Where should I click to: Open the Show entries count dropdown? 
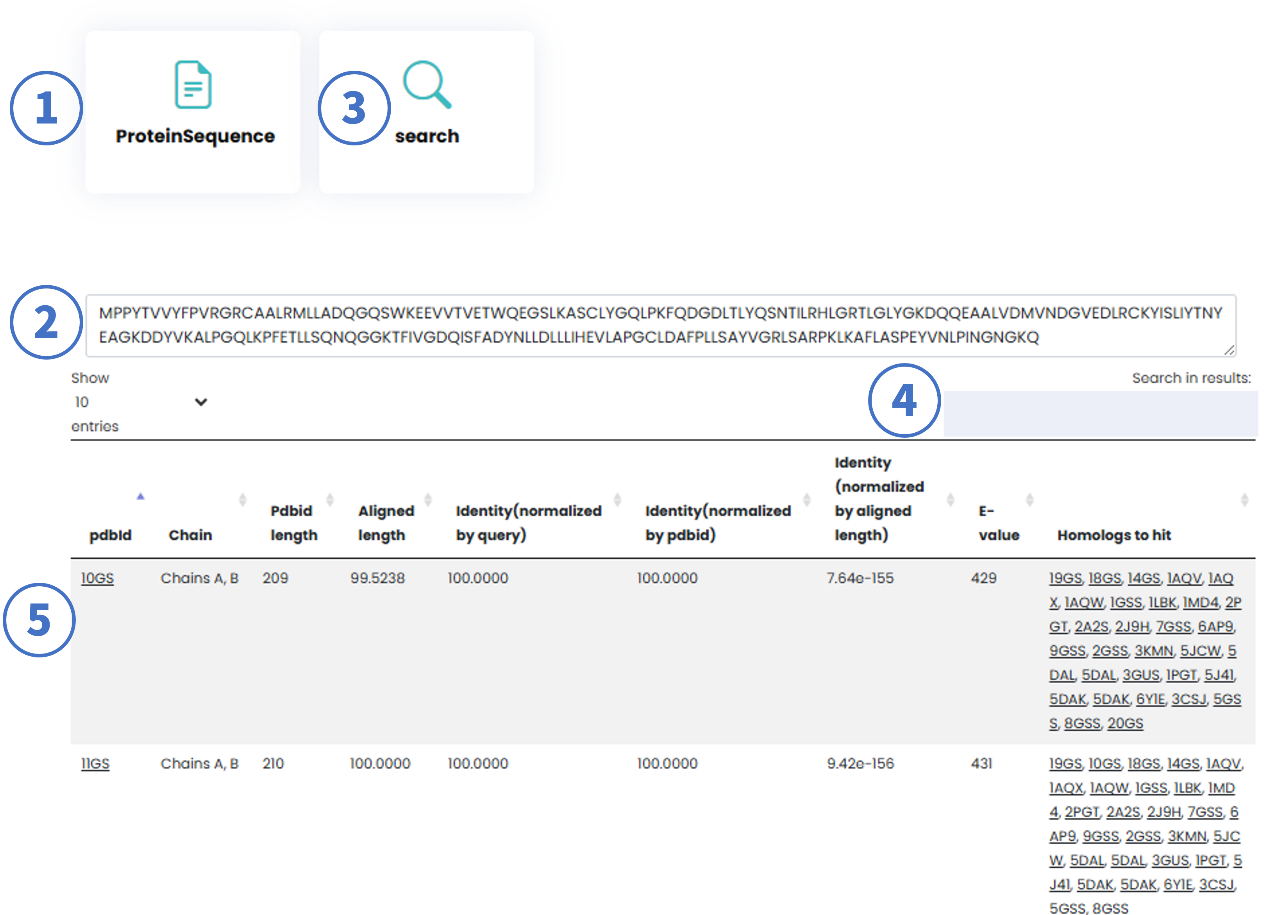[x=140, y=402]
